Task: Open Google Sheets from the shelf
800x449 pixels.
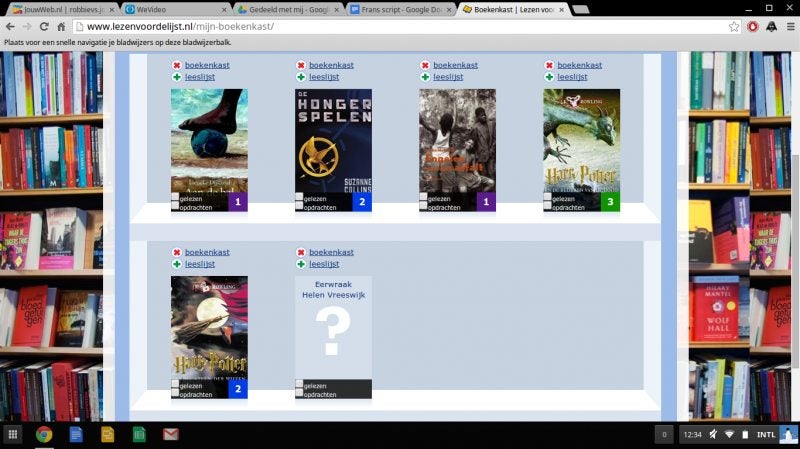Action: click(x=139, y=434)
